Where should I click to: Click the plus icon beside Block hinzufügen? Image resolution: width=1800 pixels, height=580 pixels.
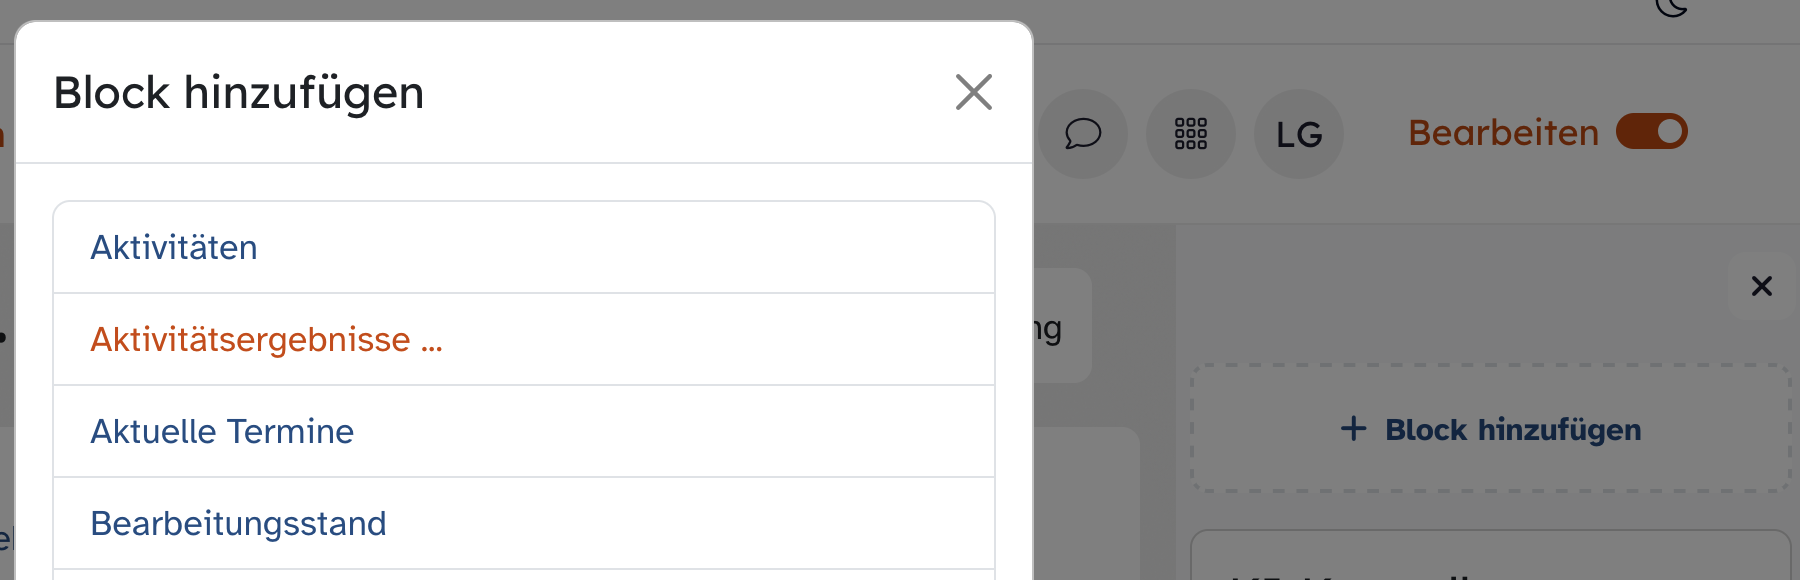(x=1353, y=429)
